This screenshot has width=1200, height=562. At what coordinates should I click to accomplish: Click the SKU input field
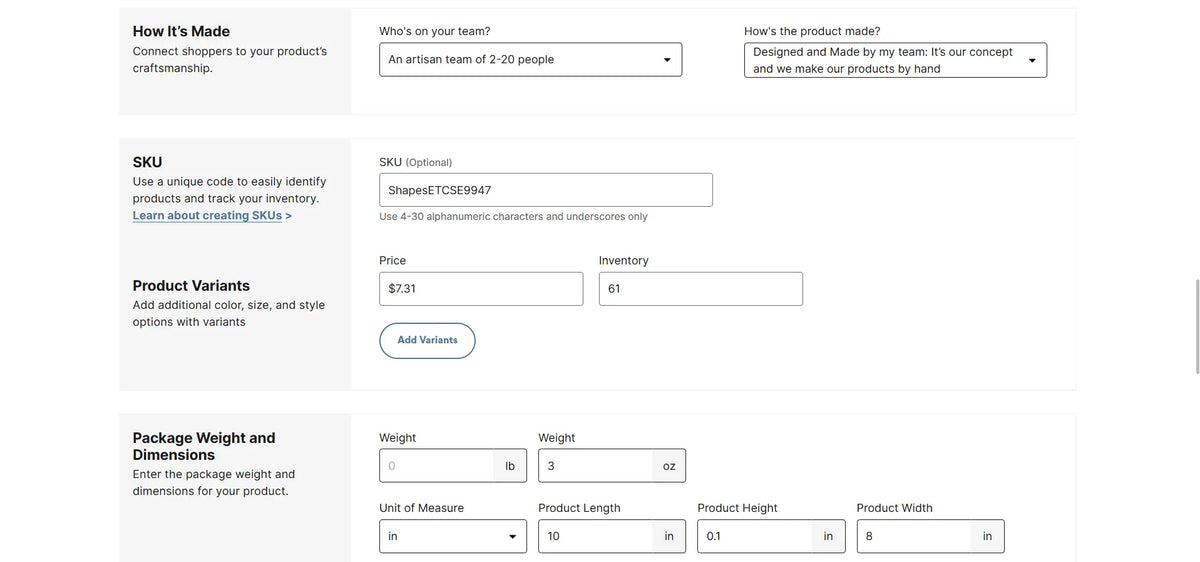pos(546,190)
